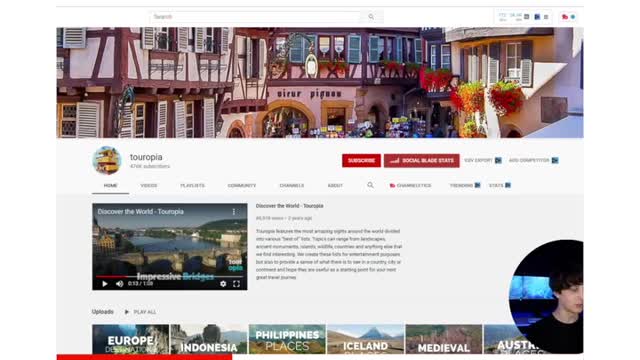This screenshot has height=360, width=640.
Task: Enter fullscreen on the trailer video
Action: click(236, 284)
